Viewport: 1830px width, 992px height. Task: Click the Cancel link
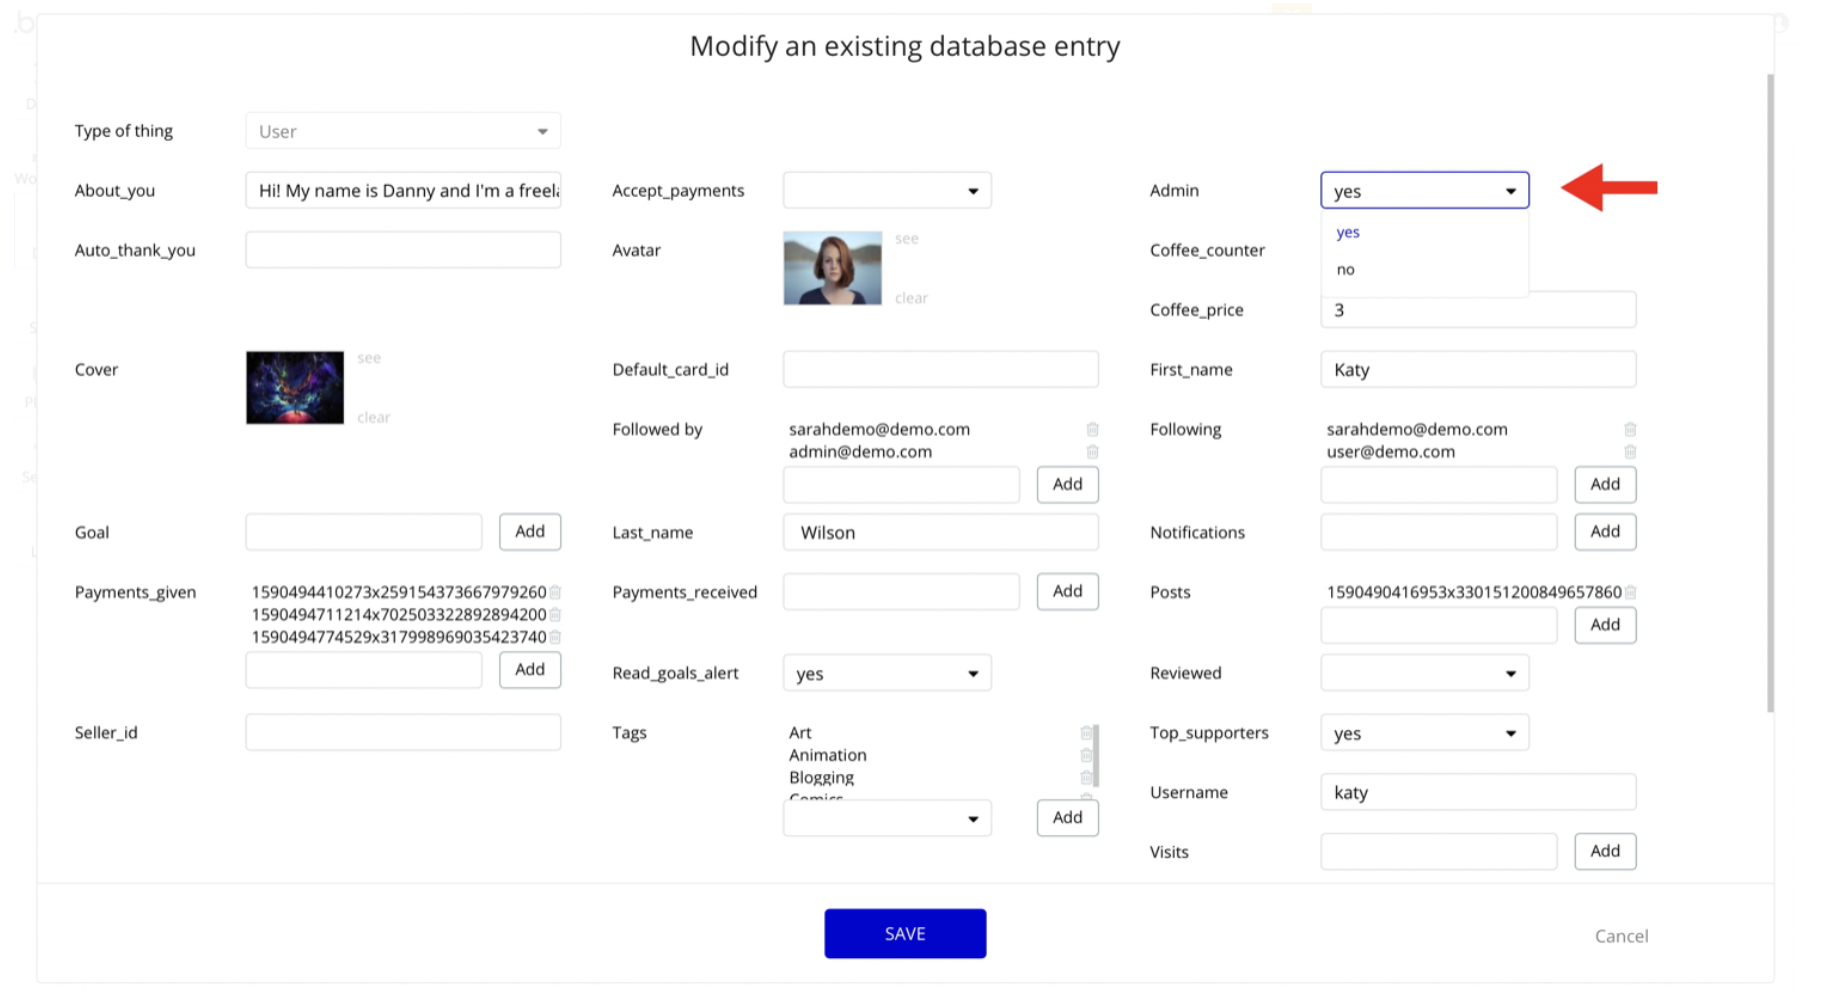pyautogui.click(x=1621, y=936)
